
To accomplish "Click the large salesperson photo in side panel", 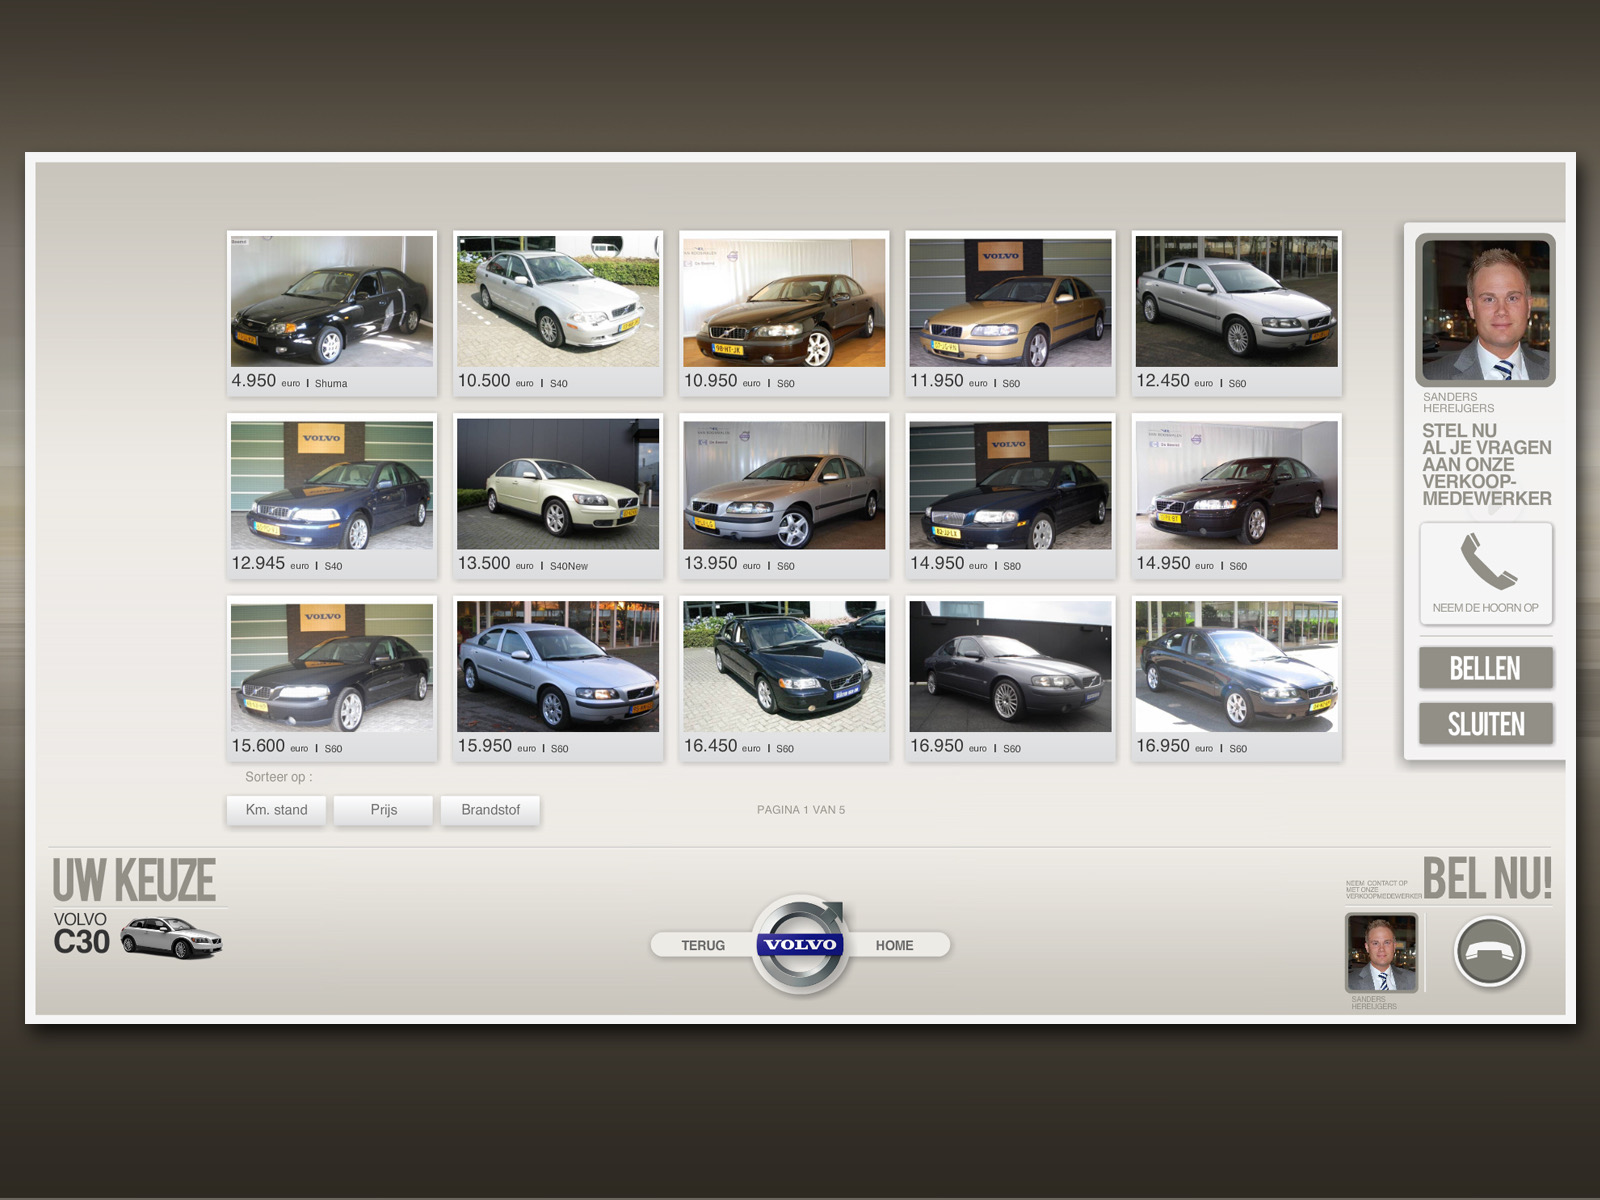I will pos(1486,310).
